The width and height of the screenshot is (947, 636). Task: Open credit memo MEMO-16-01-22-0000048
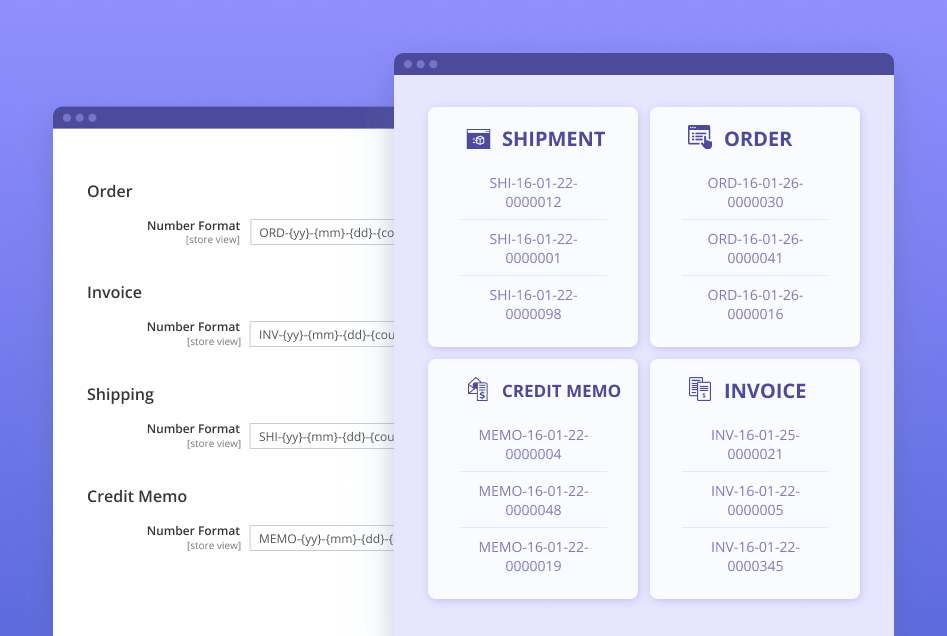click(x=533, y=501)
